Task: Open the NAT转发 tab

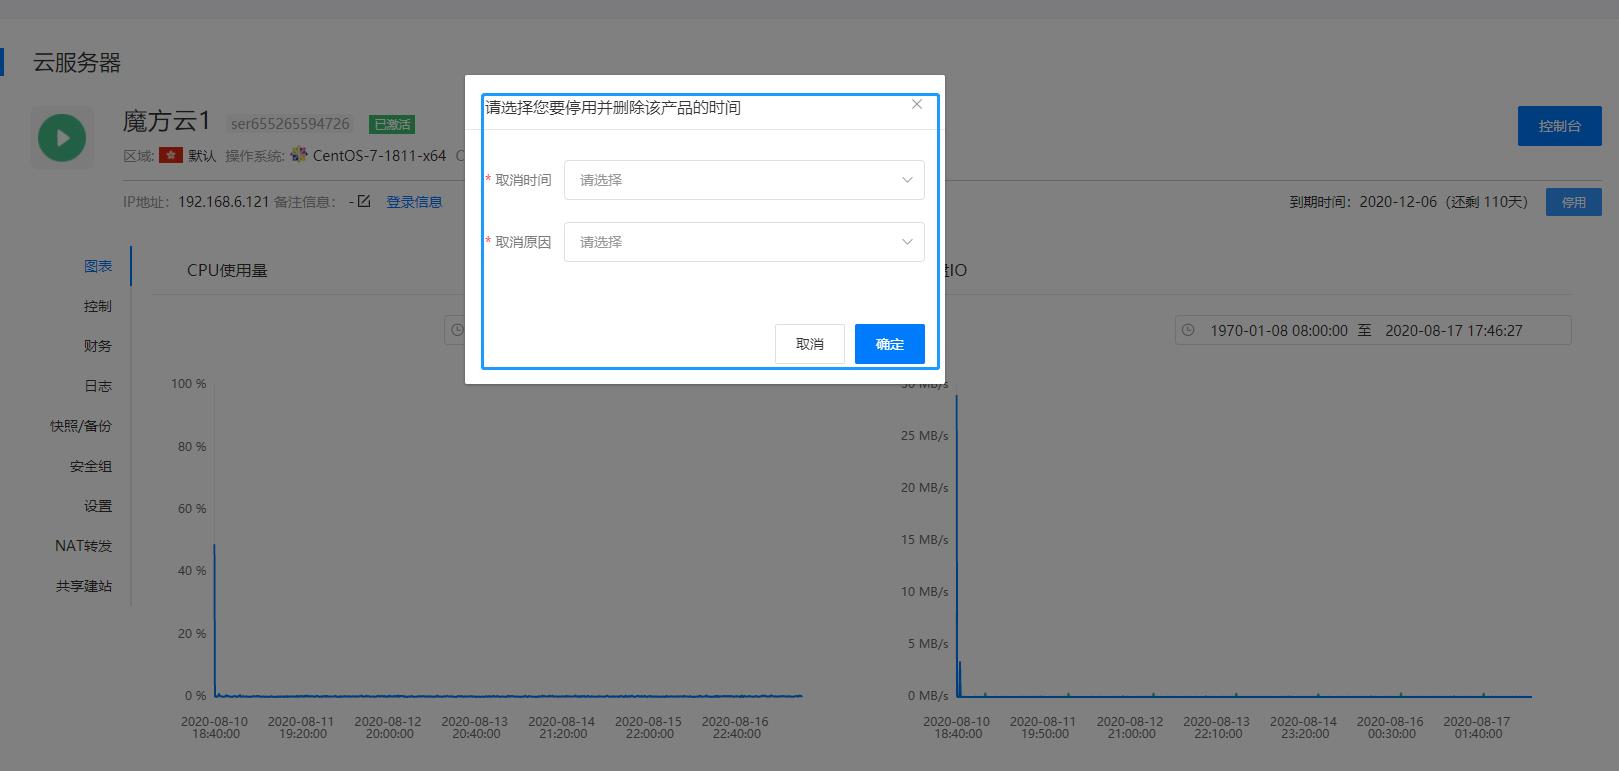Action: coord(84,546)
